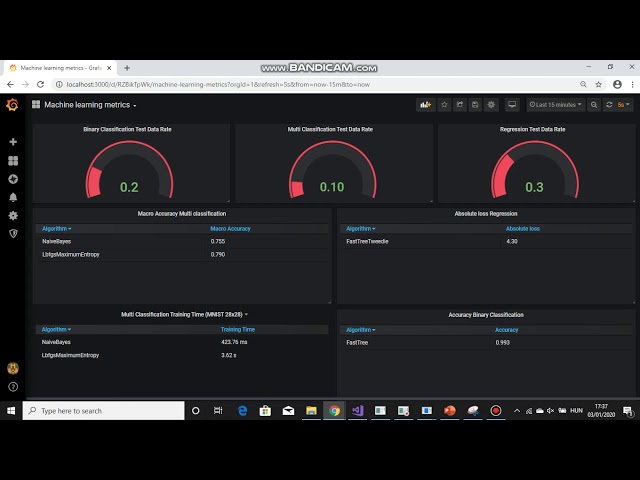The height and width of the screenshot is (480, 640).
Task: Click the Multi Classification gauge showing 0.10
Action: (x=332, y=170)
